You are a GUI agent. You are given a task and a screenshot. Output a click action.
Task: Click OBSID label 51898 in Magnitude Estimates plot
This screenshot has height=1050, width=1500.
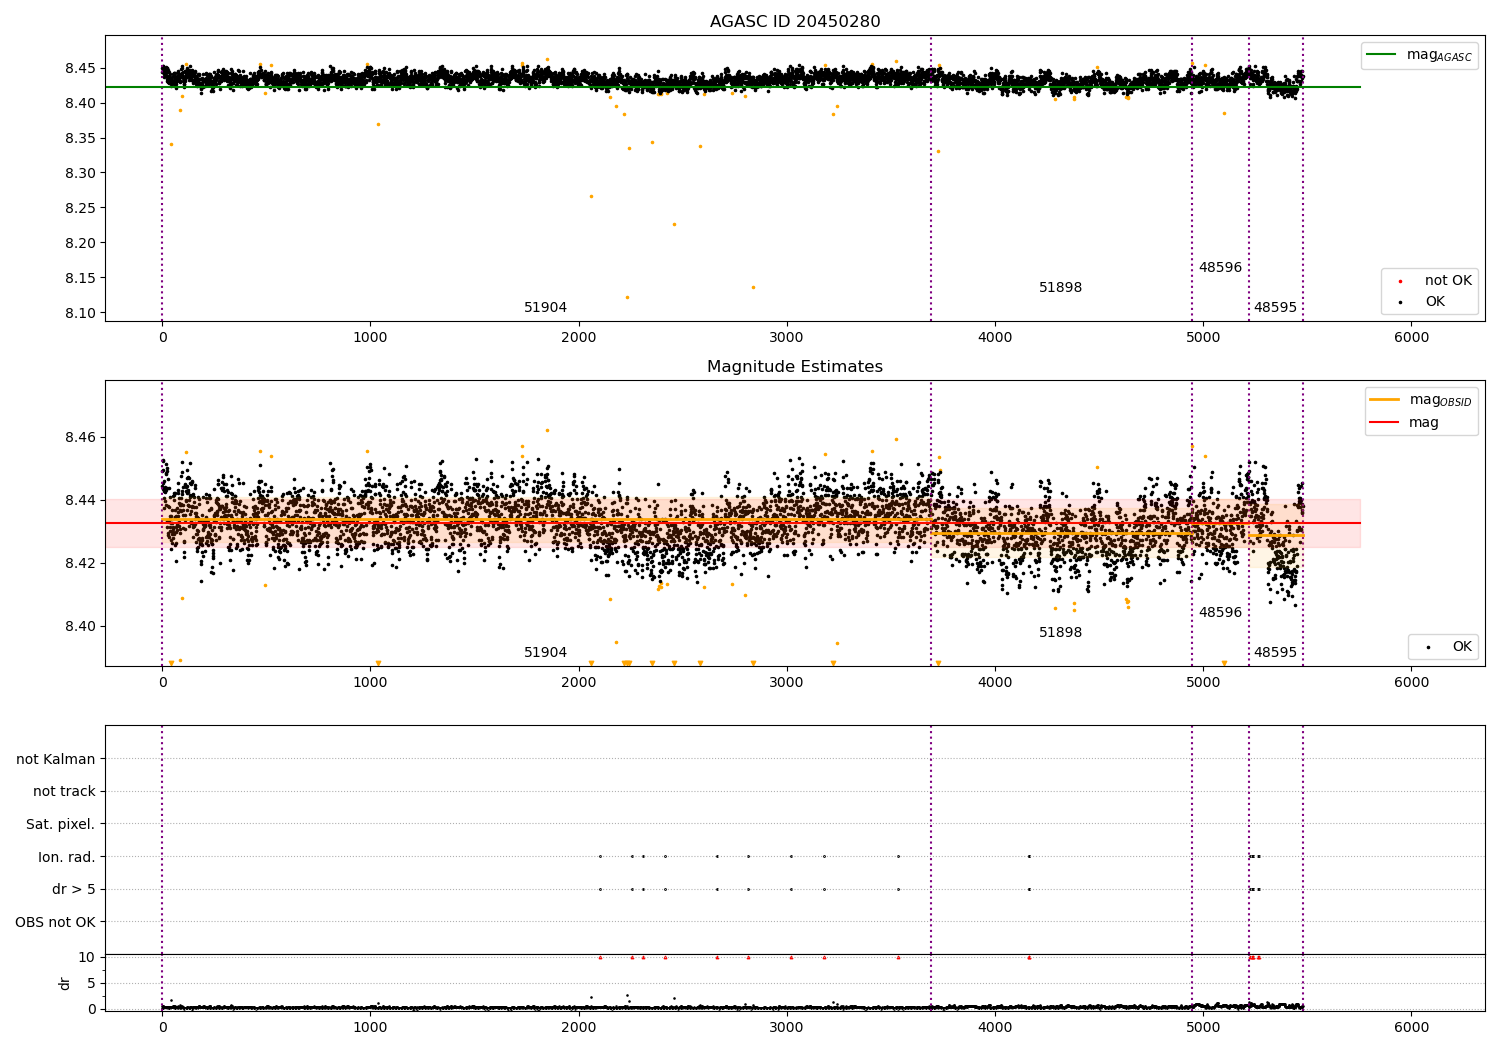(x=1060, y=633)
